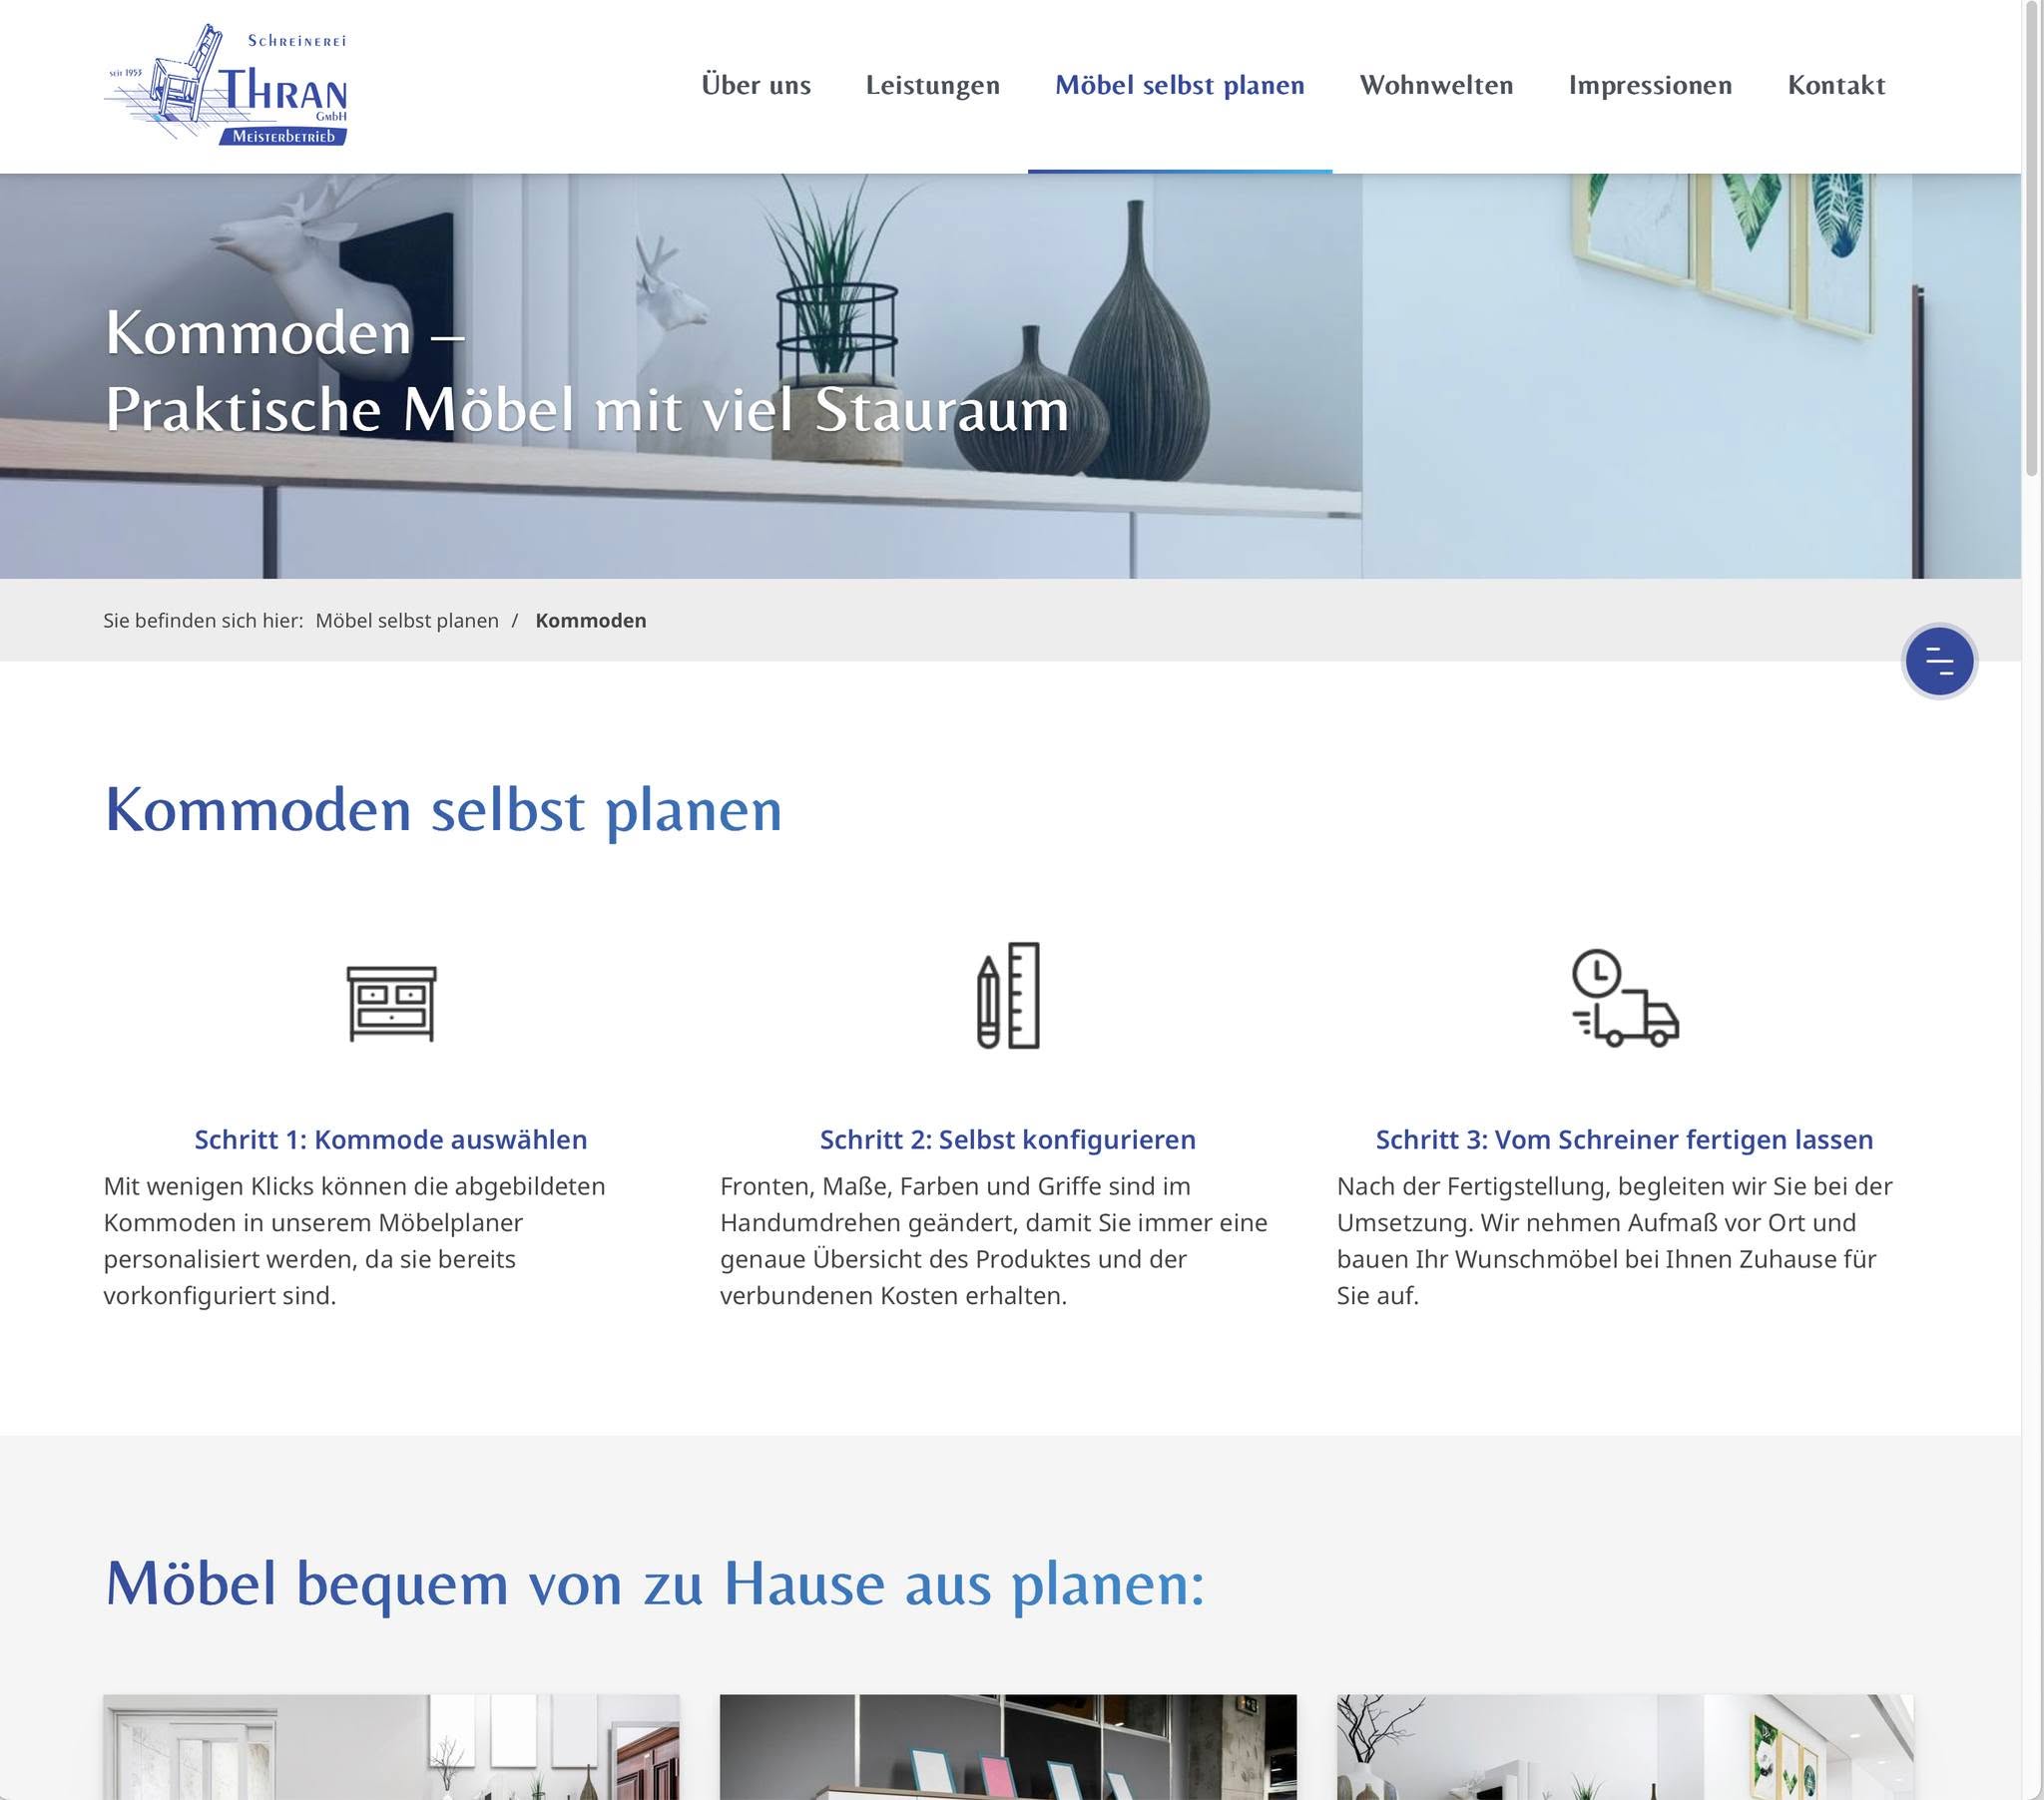
Task: Open the Leistungen menu item
Action: click(x=932, y=85)
